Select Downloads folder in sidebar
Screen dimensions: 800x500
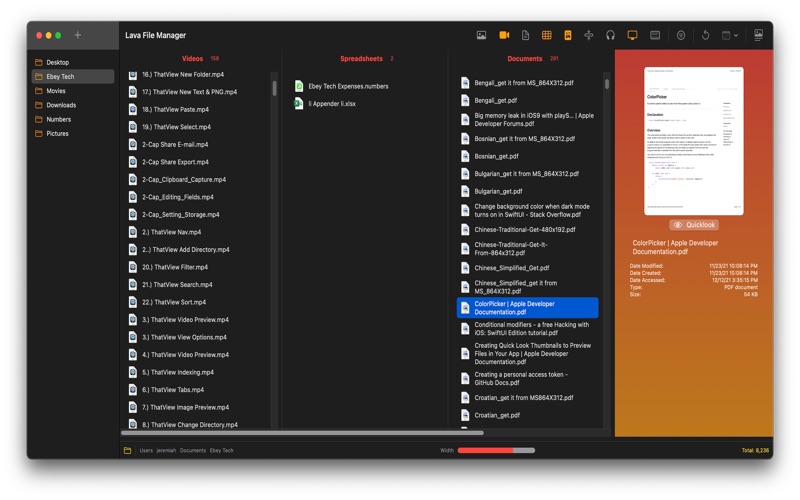[60, 105]
